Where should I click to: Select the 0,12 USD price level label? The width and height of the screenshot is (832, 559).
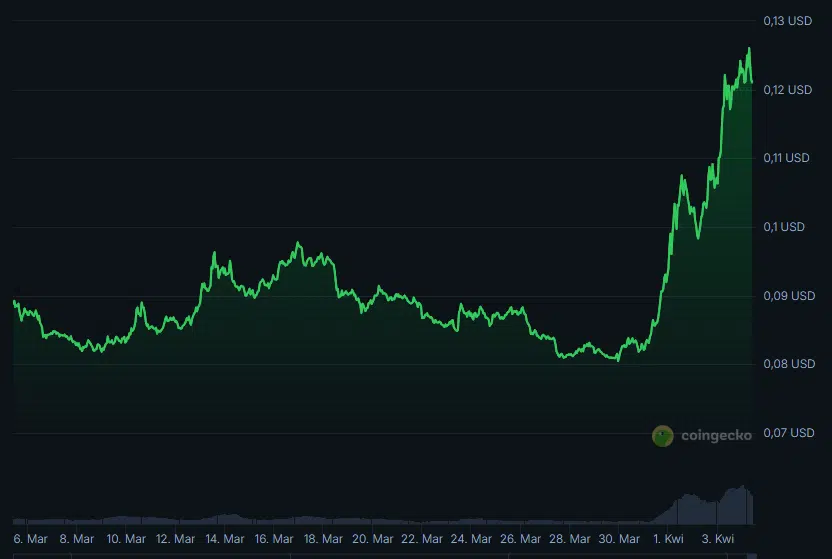coord(788,90)
